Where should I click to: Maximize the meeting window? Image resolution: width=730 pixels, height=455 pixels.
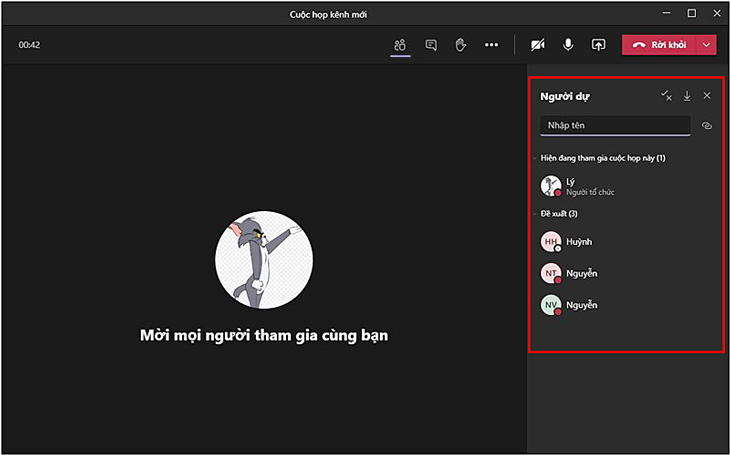tap(692, 14)
